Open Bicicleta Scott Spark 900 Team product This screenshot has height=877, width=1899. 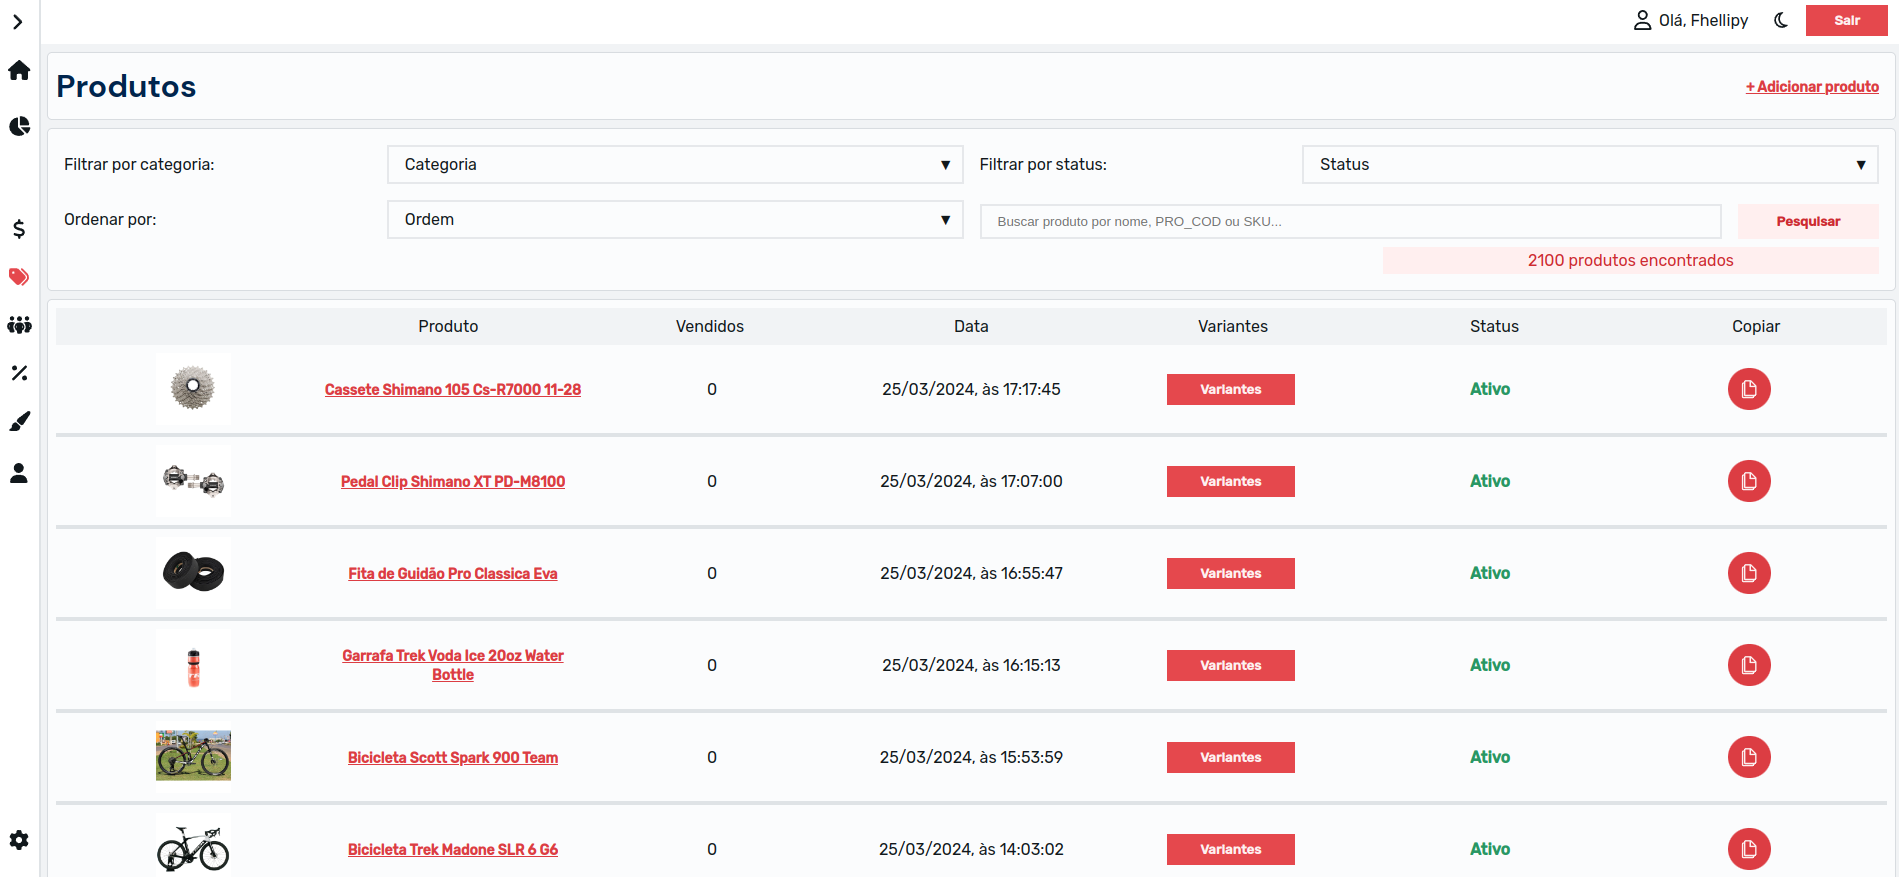[x=453, y=758]
